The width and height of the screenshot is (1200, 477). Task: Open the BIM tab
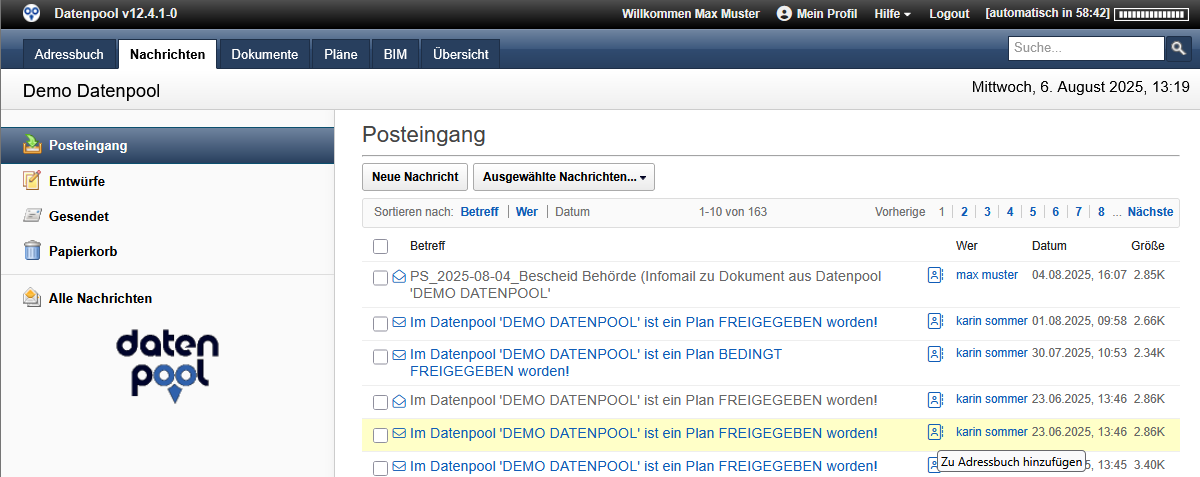pyautogui.click(x=395, y=55)
